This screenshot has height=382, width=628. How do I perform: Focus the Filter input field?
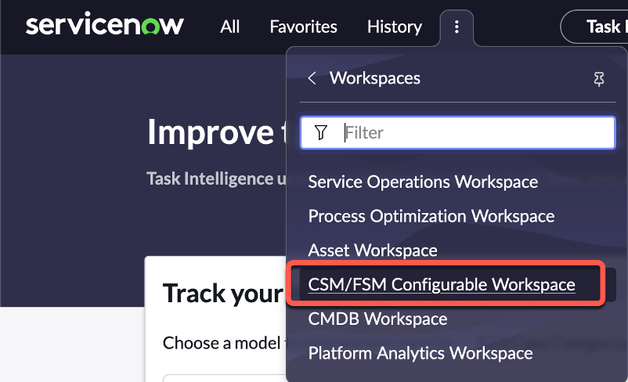(458, 133)
